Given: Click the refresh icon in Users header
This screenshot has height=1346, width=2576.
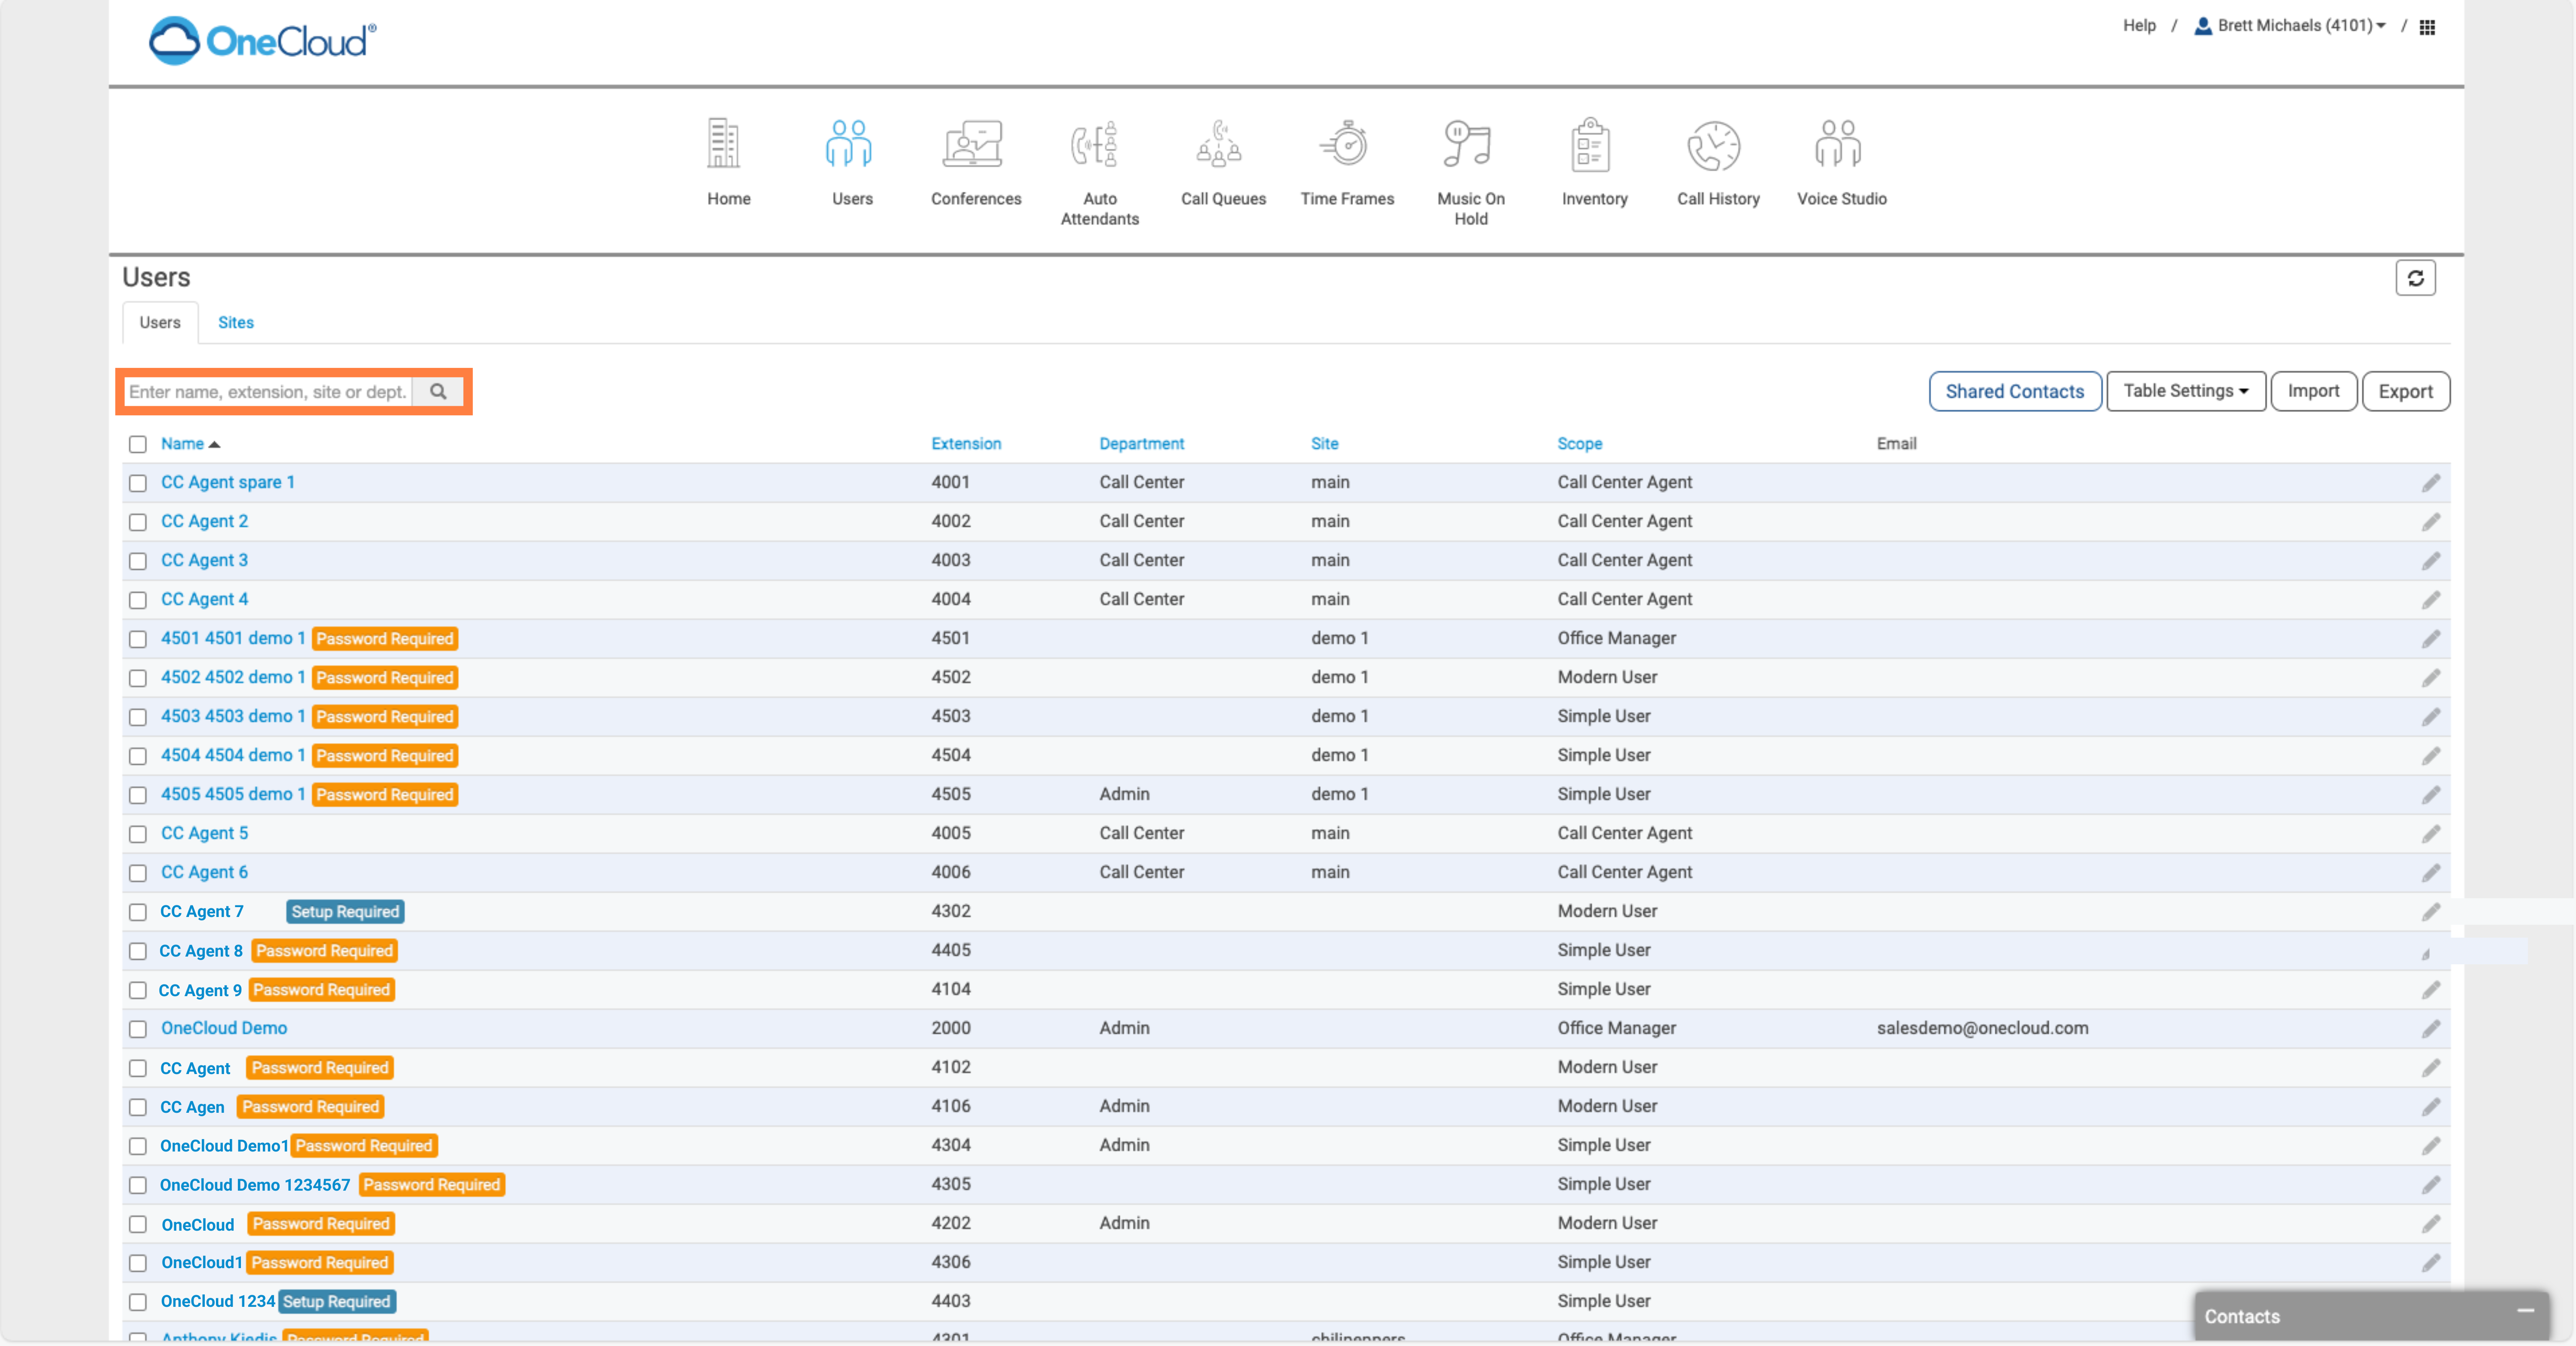Looking at the screenshot, I should [2415, 278].
